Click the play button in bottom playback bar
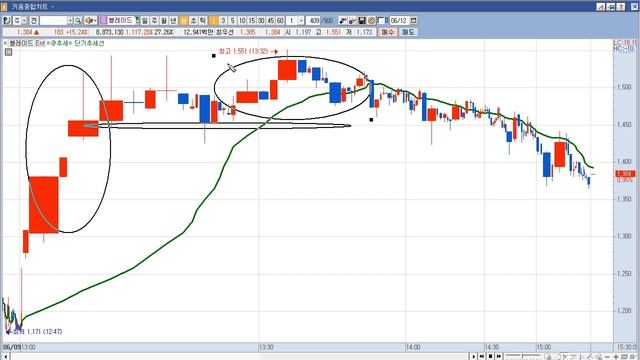The image size is (640, 360). tap(473, 356)
